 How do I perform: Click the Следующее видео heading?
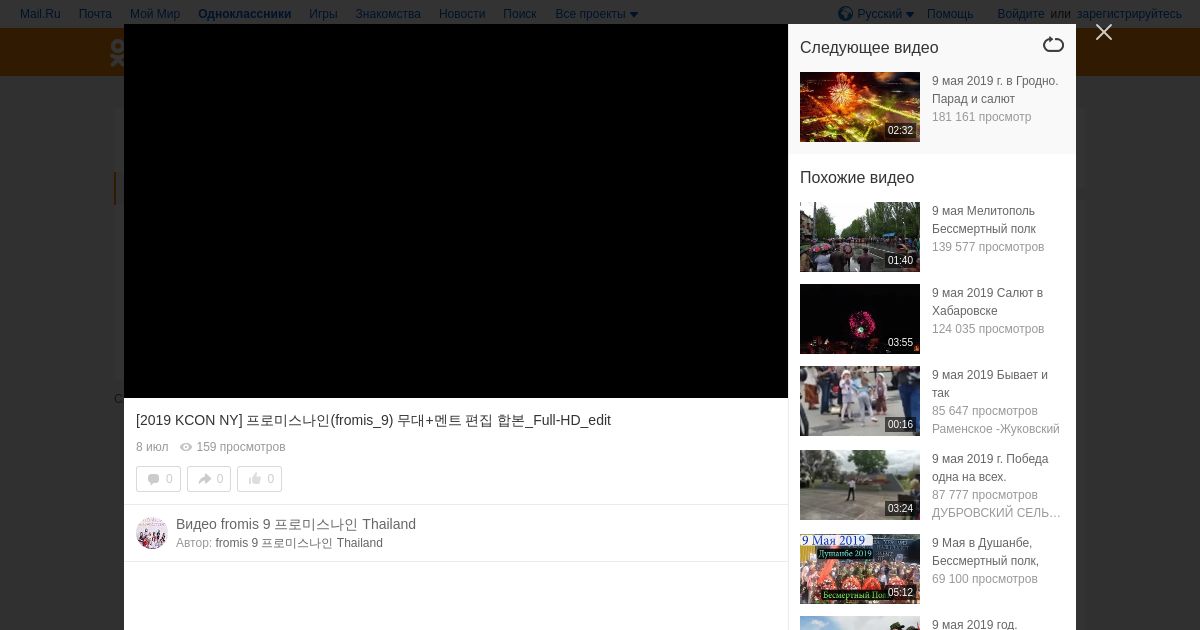tap(869, 48)
